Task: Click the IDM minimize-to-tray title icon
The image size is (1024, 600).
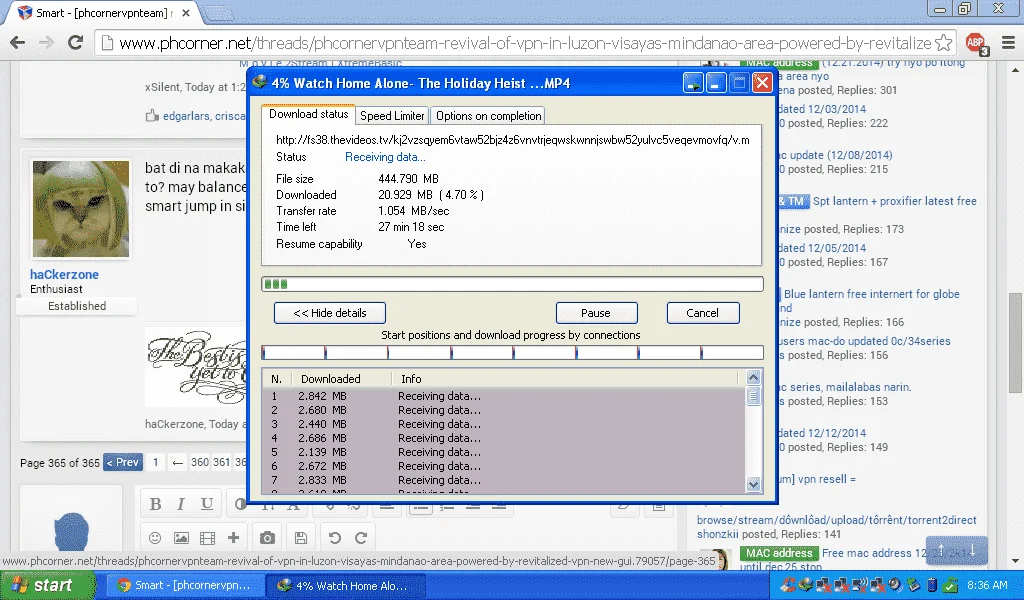Action: pos(693,83)
